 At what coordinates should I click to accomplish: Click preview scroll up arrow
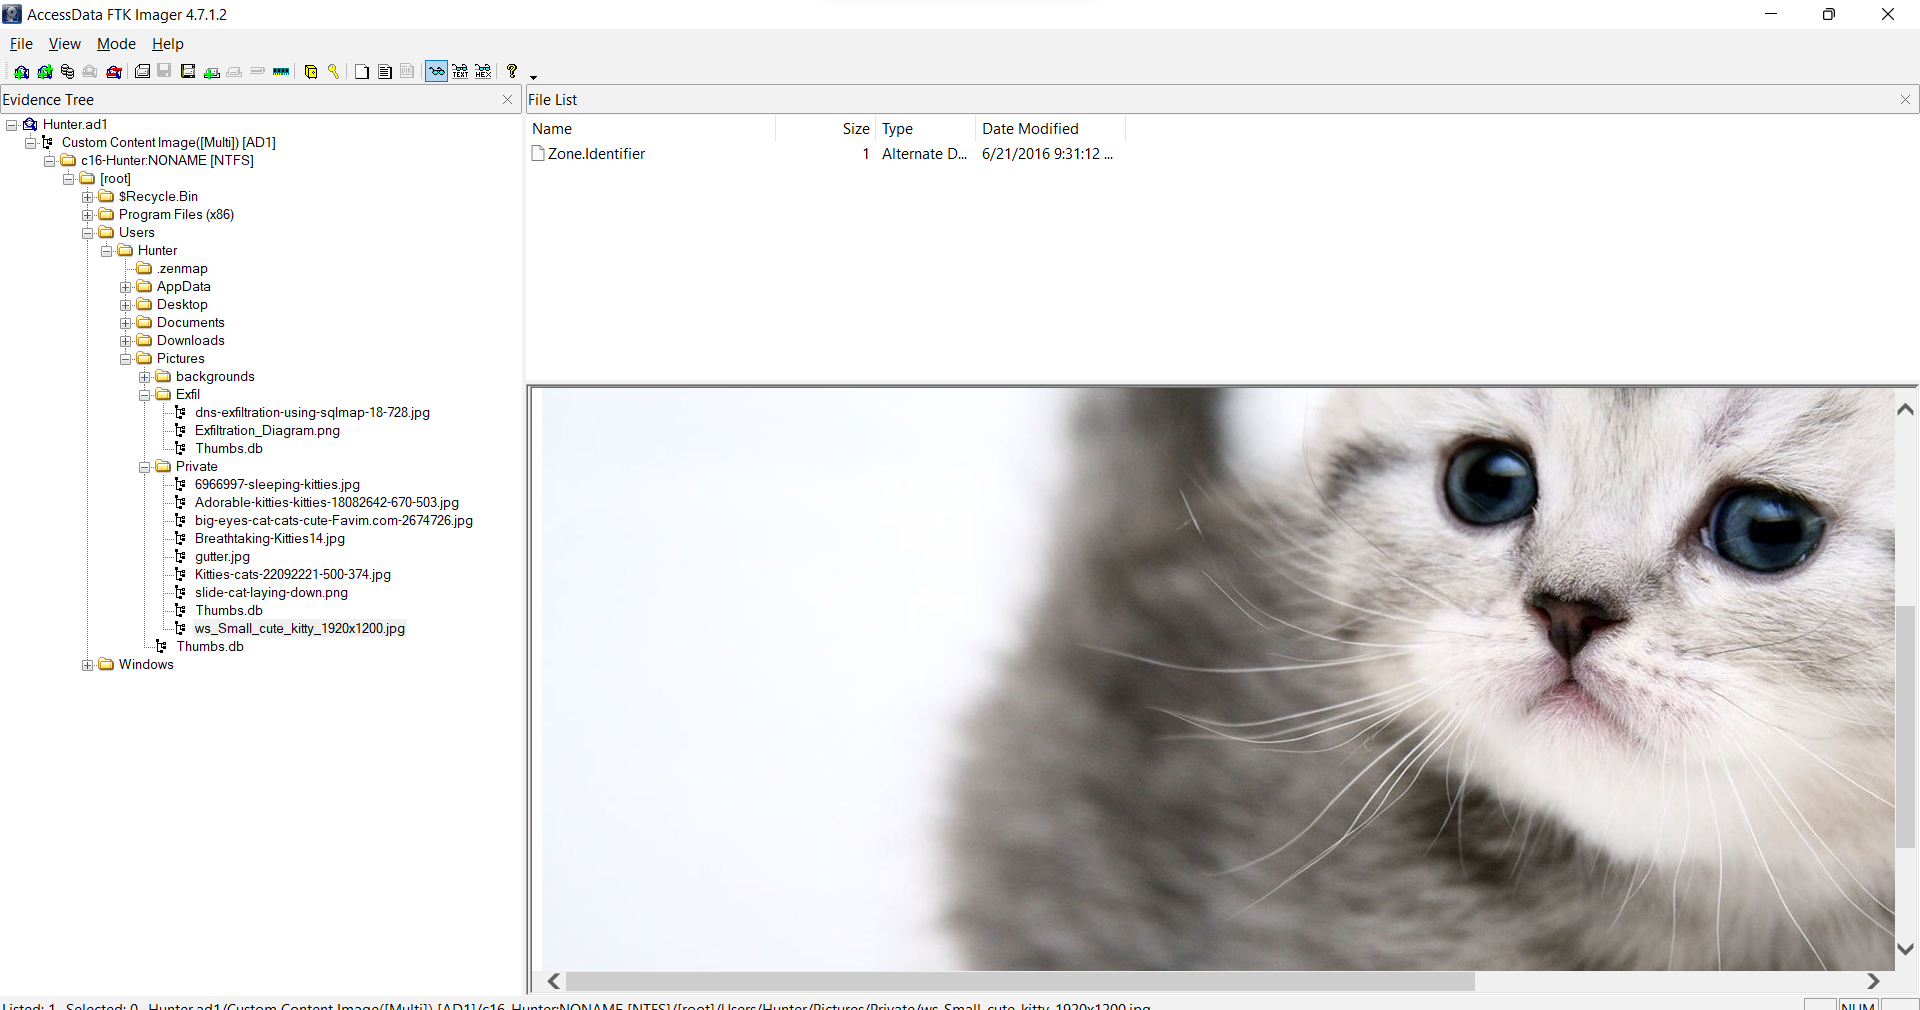[x=1906, y=409]
